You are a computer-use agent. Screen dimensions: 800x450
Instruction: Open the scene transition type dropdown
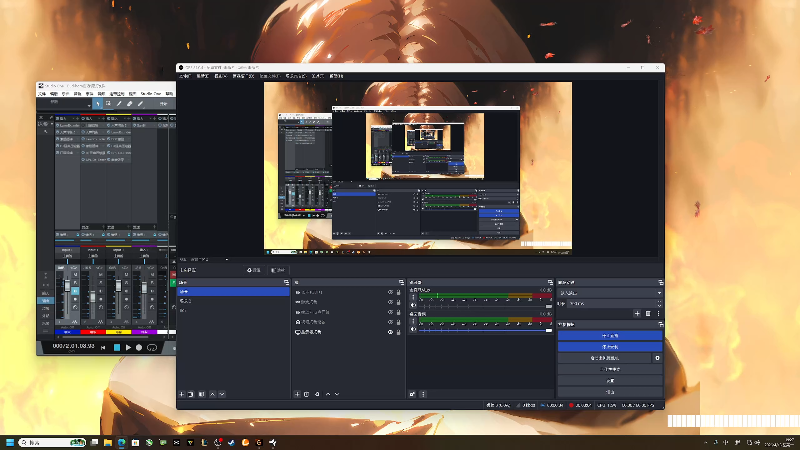608,292
